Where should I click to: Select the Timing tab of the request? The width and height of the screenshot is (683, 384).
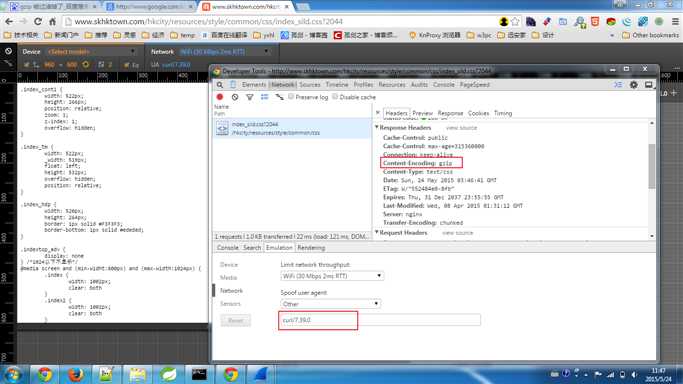(503, 113)
